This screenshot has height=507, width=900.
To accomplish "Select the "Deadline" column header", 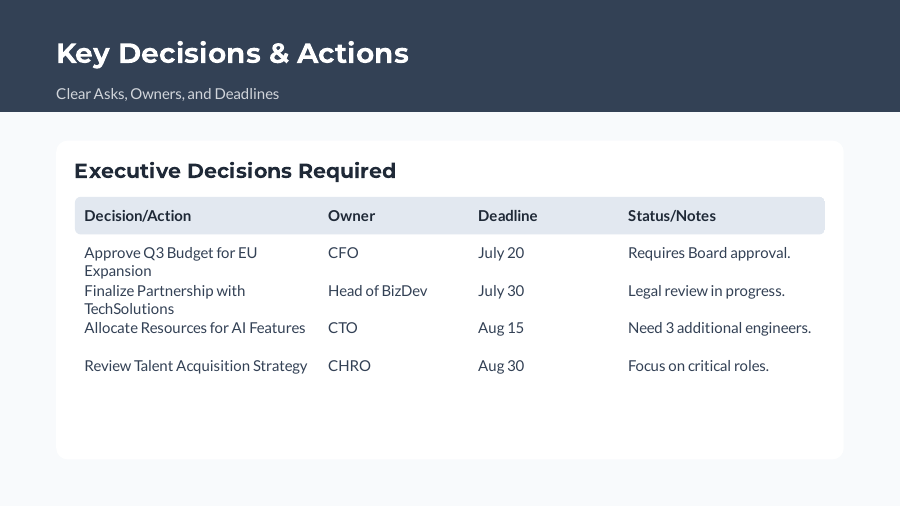I will point(507,216).
